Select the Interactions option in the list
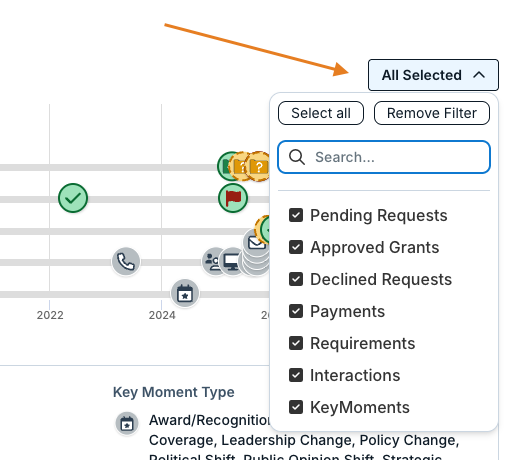This screenshot has width=513, height=460. (345, 375)
